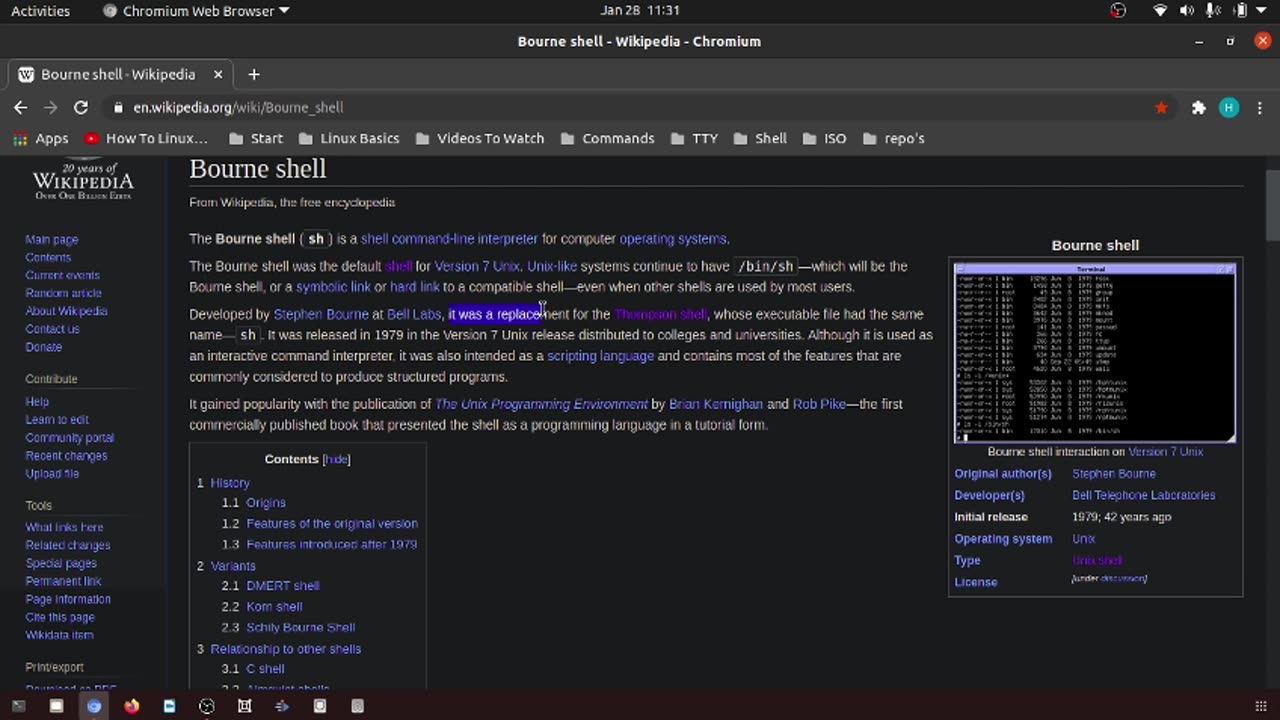Open the clock showing Jan 28 11:31

tap(640, 11)
